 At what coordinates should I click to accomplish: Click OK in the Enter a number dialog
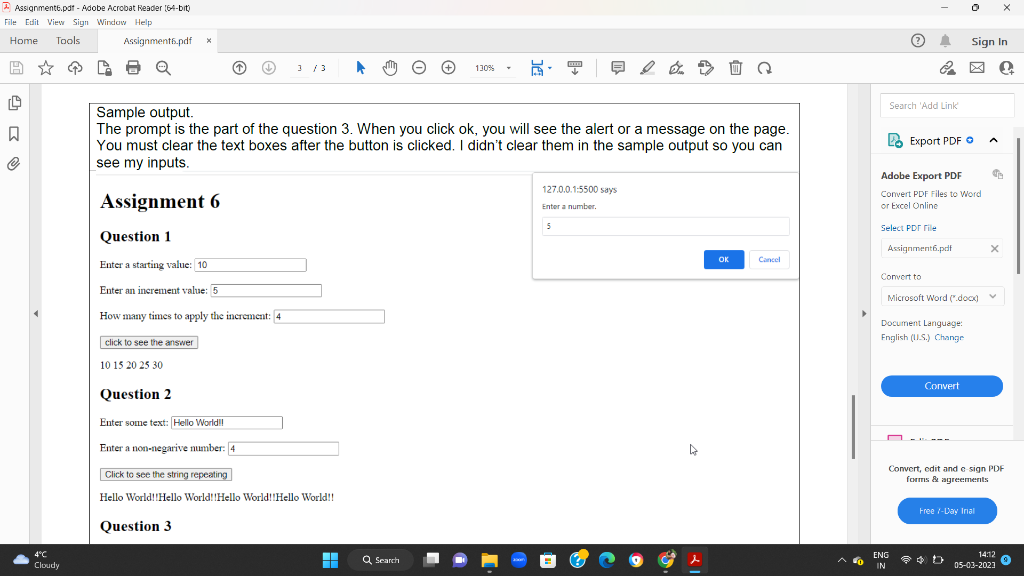[723, 259]
